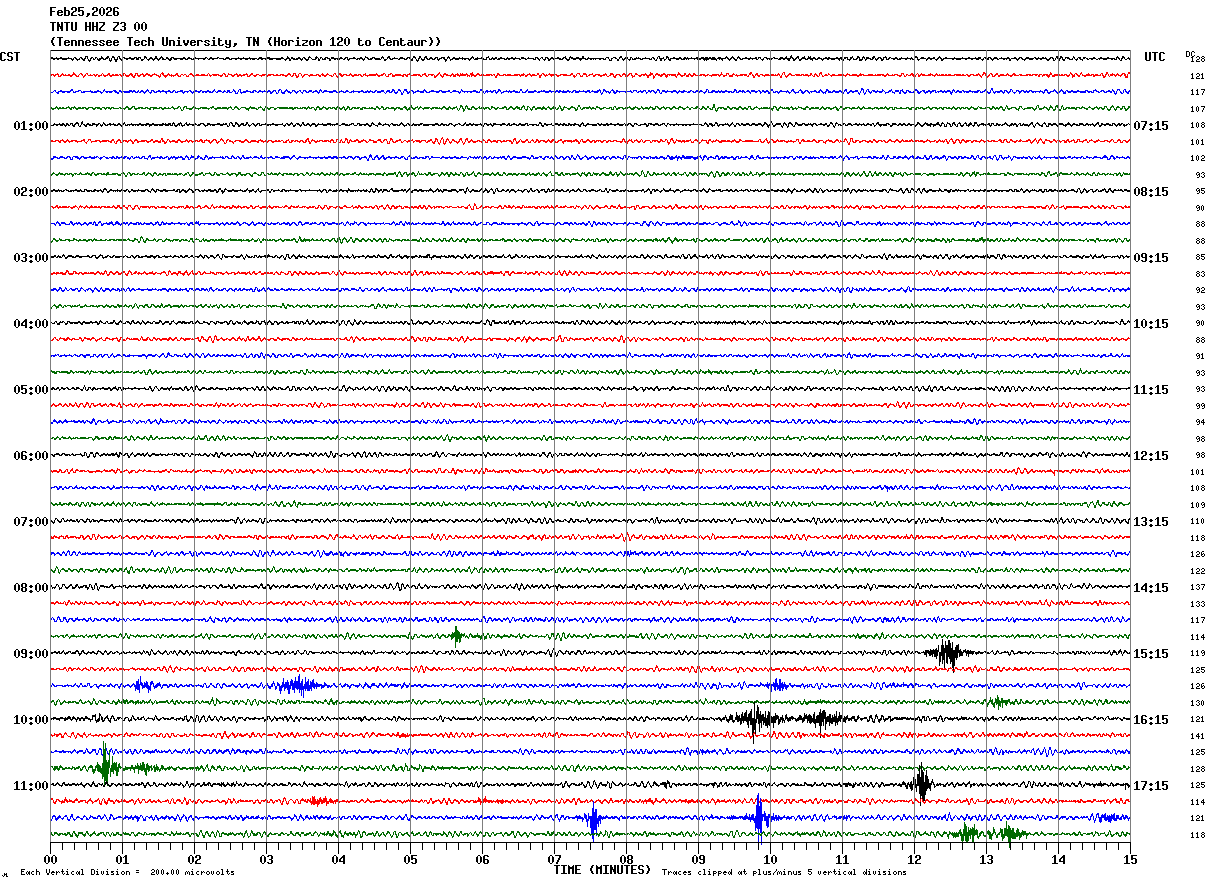
Task: Click minute 15 on the bottom axis
Action: [x=1130, y=859]
